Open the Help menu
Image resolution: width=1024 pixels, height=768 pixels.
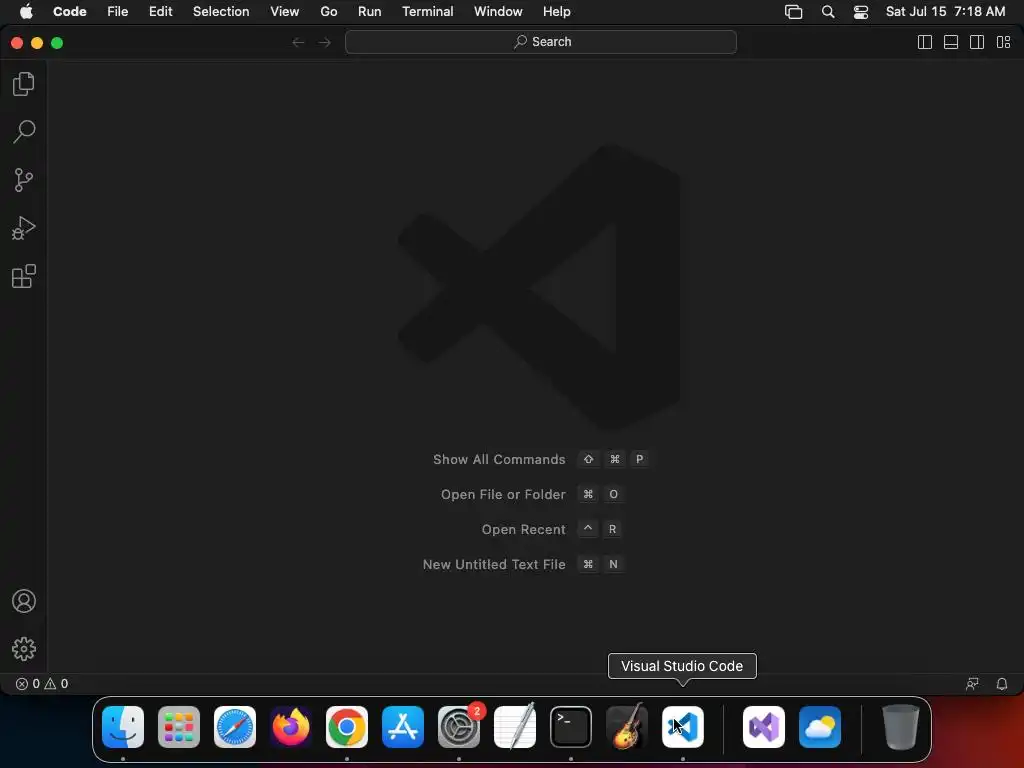click(556, 11)
